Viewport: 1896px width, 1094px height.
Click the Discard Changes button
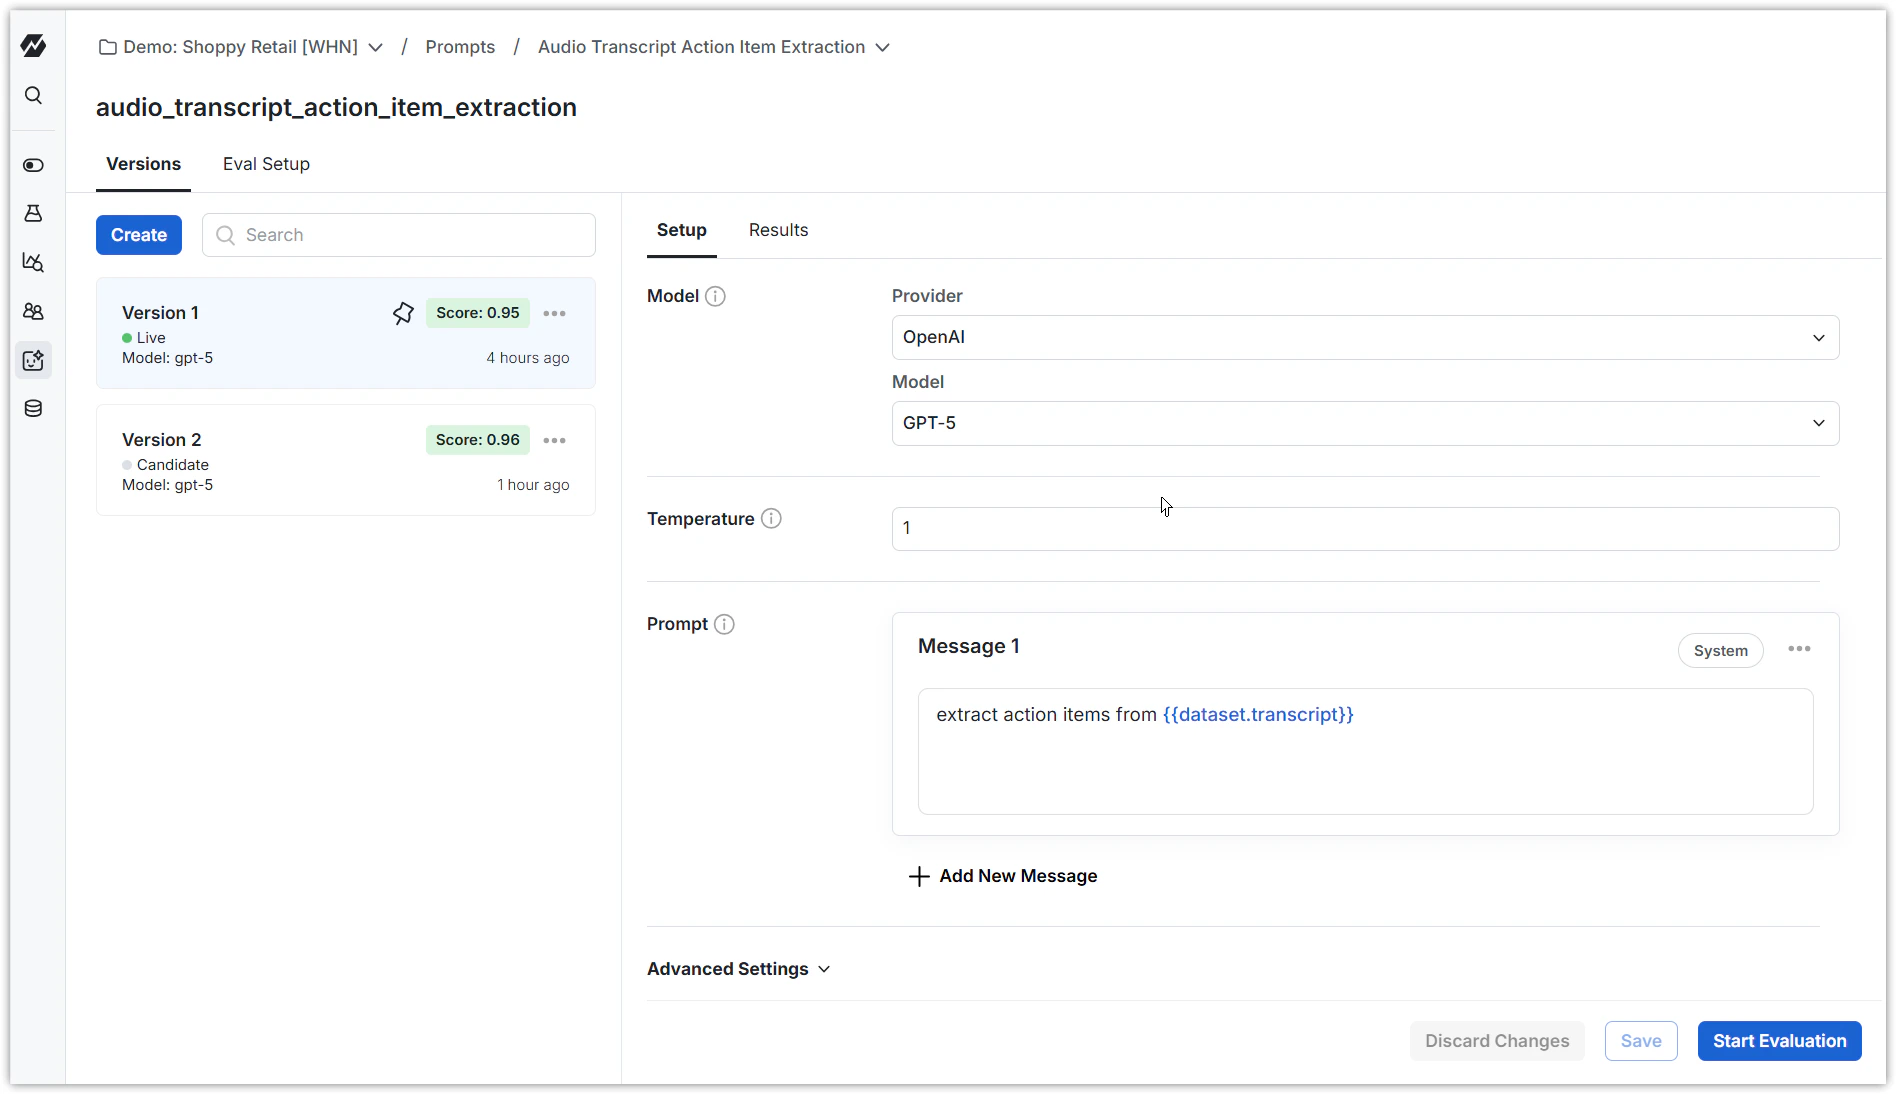(1497, 1041)
